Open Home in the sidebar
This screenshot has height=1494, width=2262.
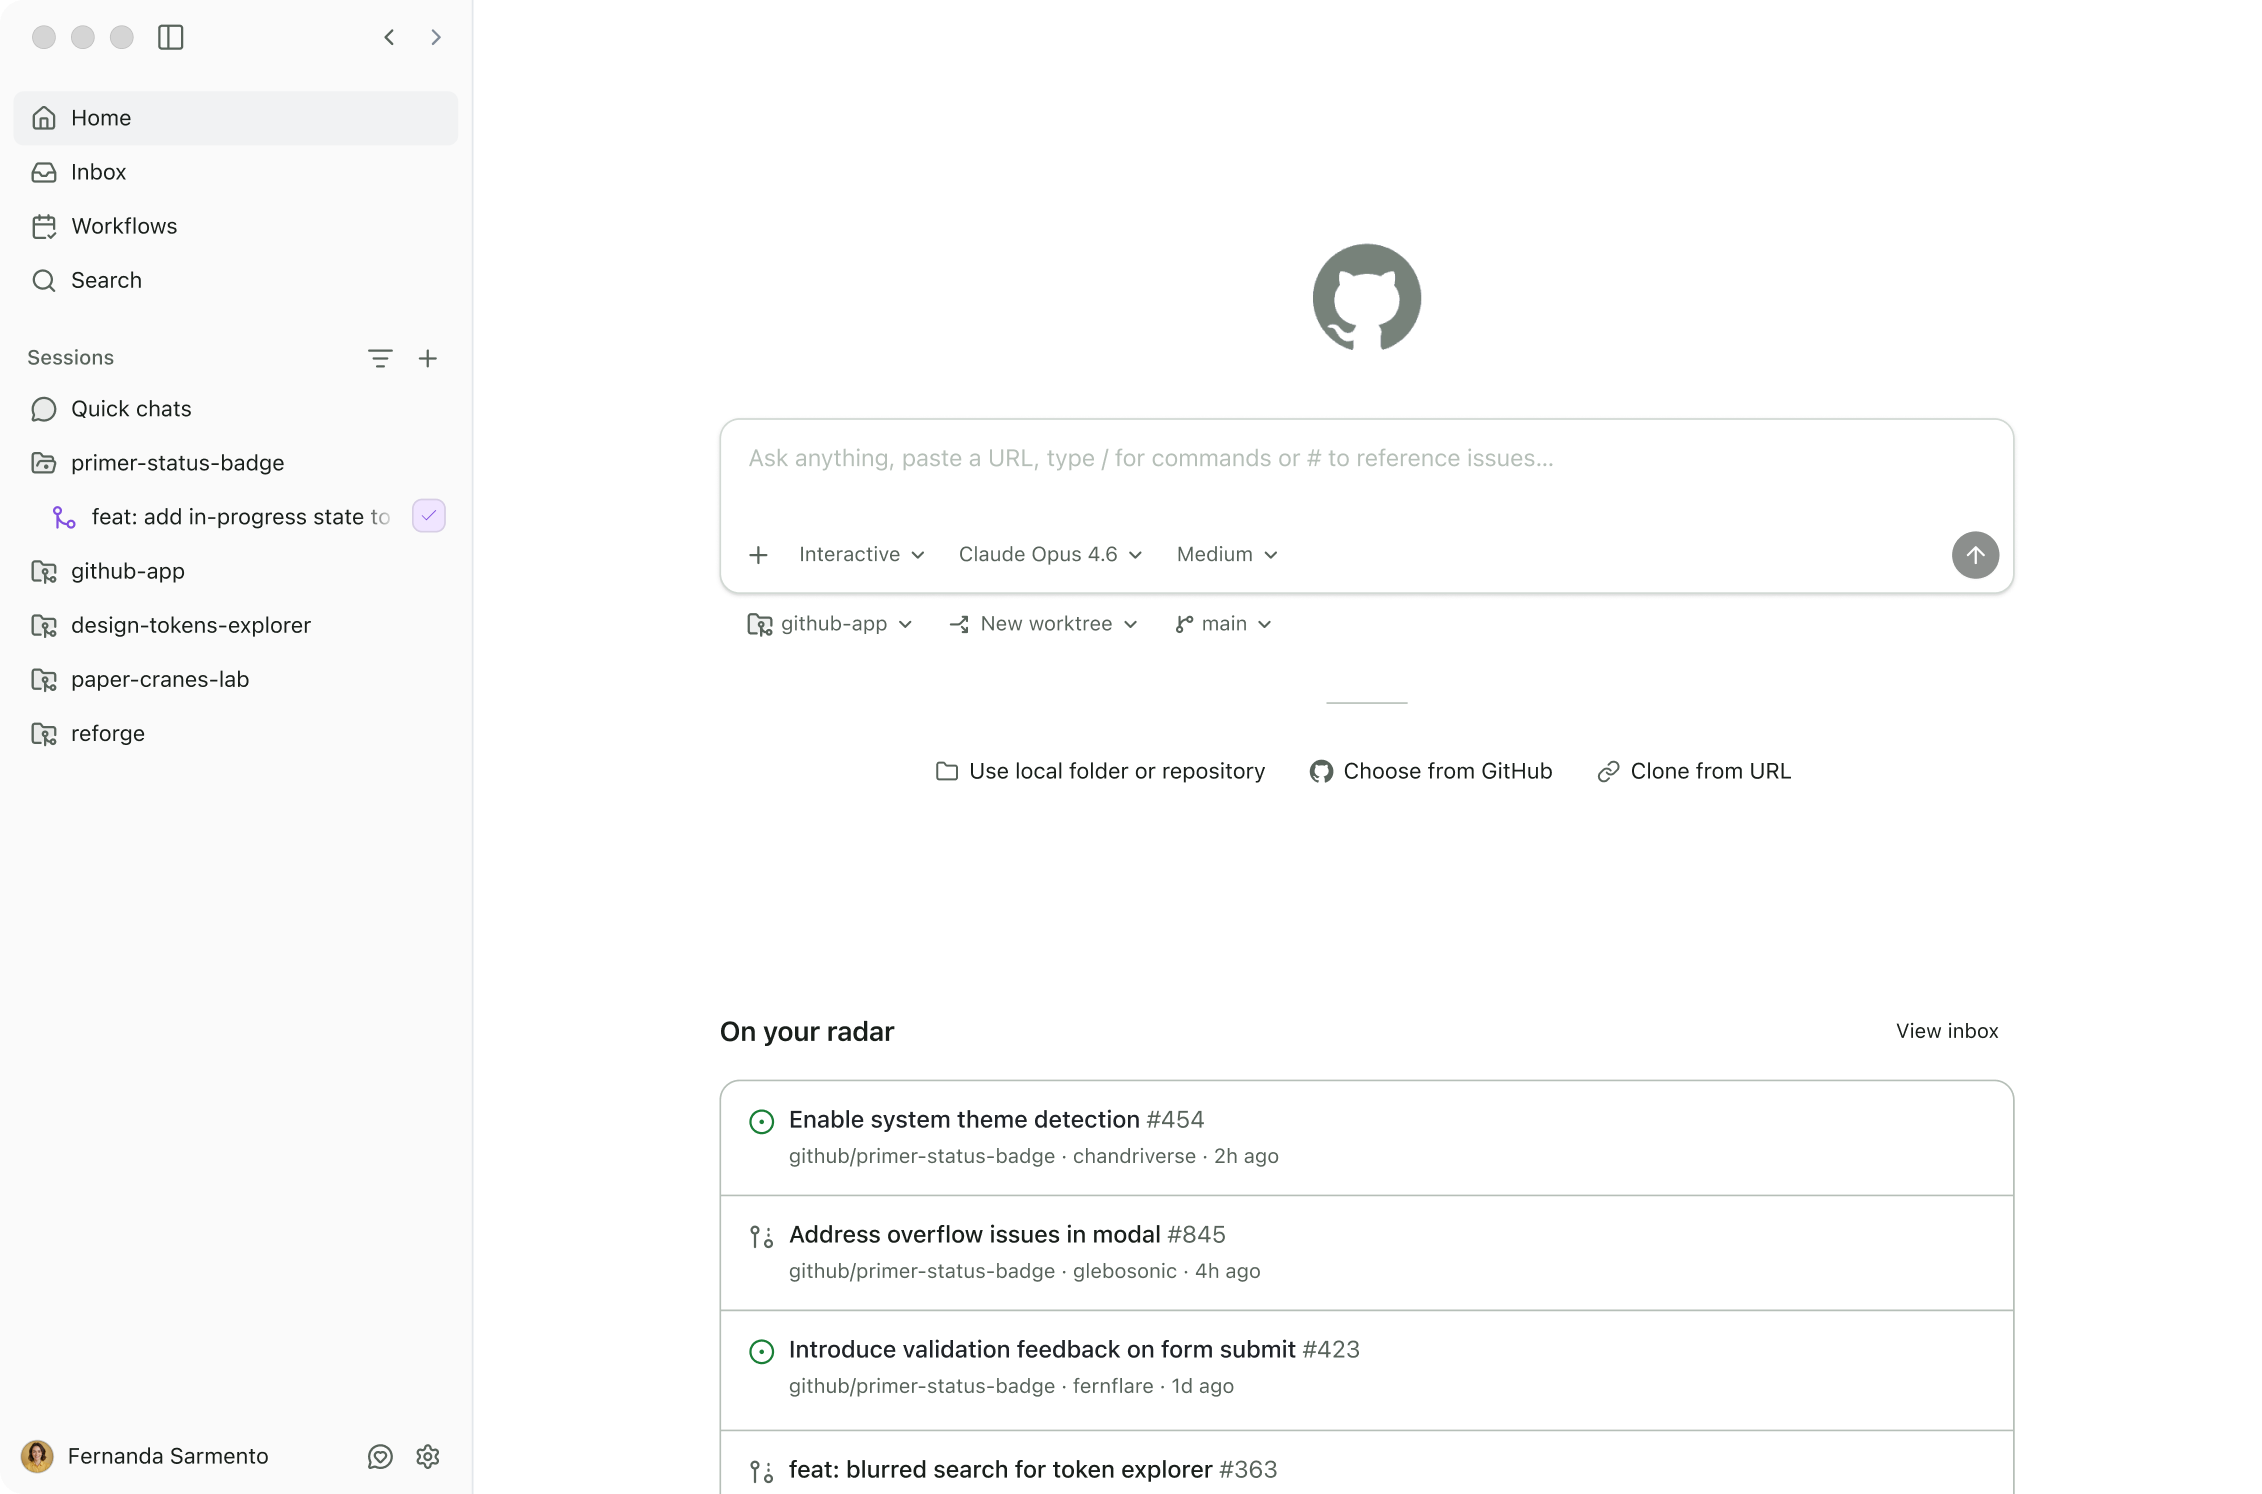tap(236, 118)
